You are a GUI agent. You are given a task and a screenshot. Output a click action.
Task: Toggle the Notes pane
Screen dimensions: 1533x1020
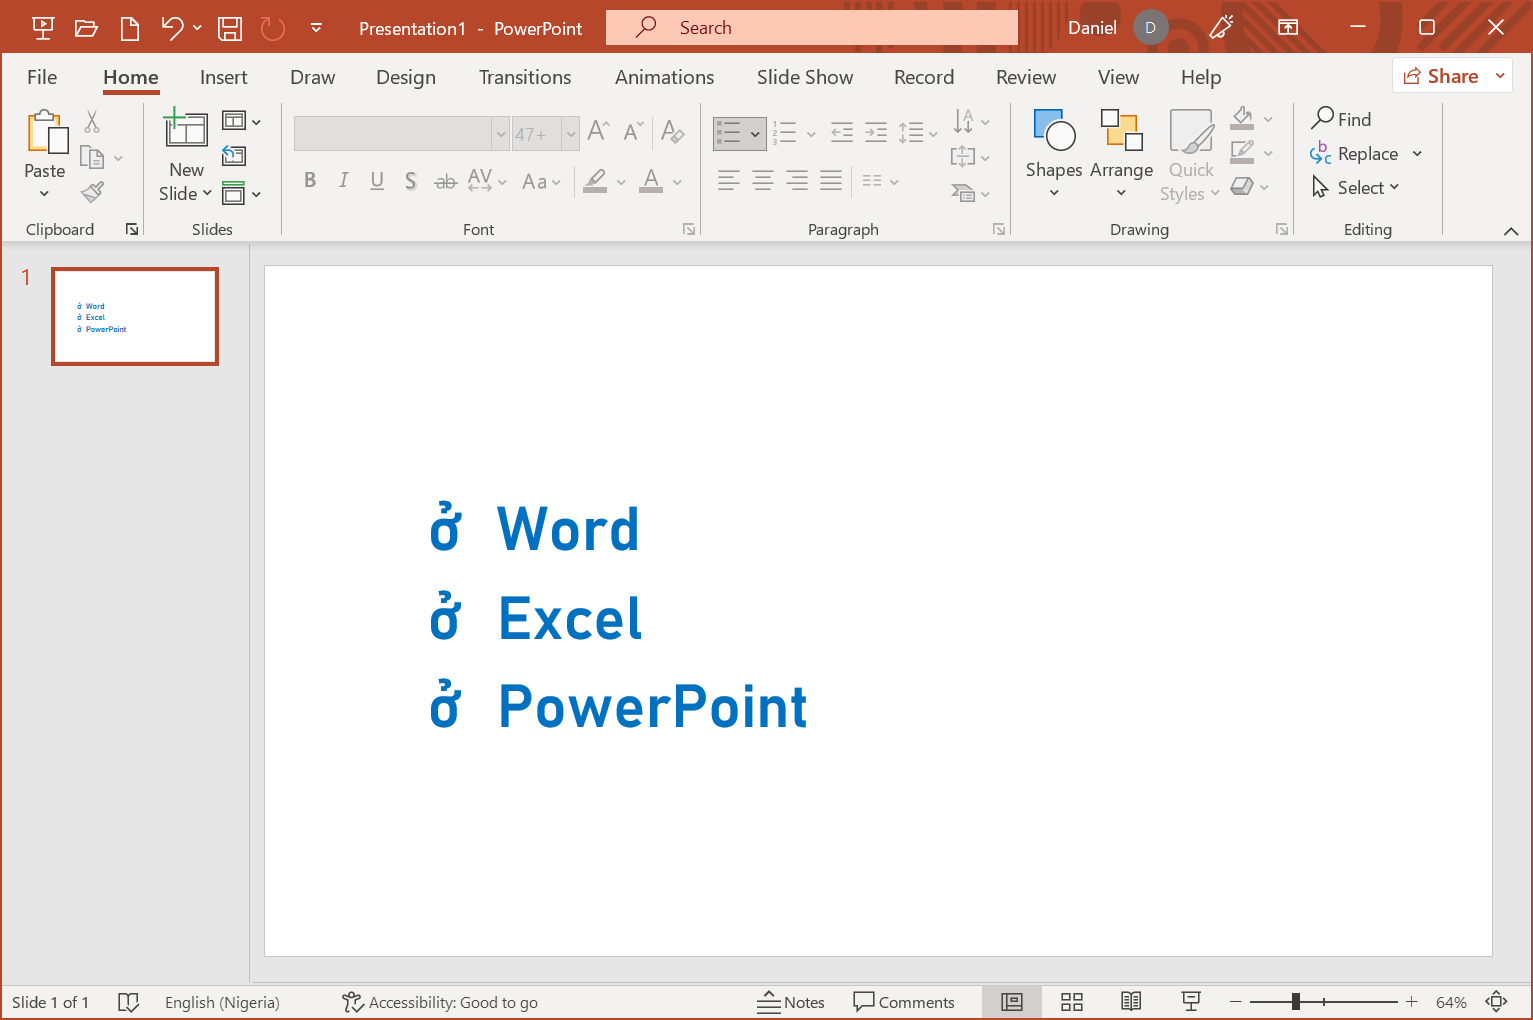791,1002
